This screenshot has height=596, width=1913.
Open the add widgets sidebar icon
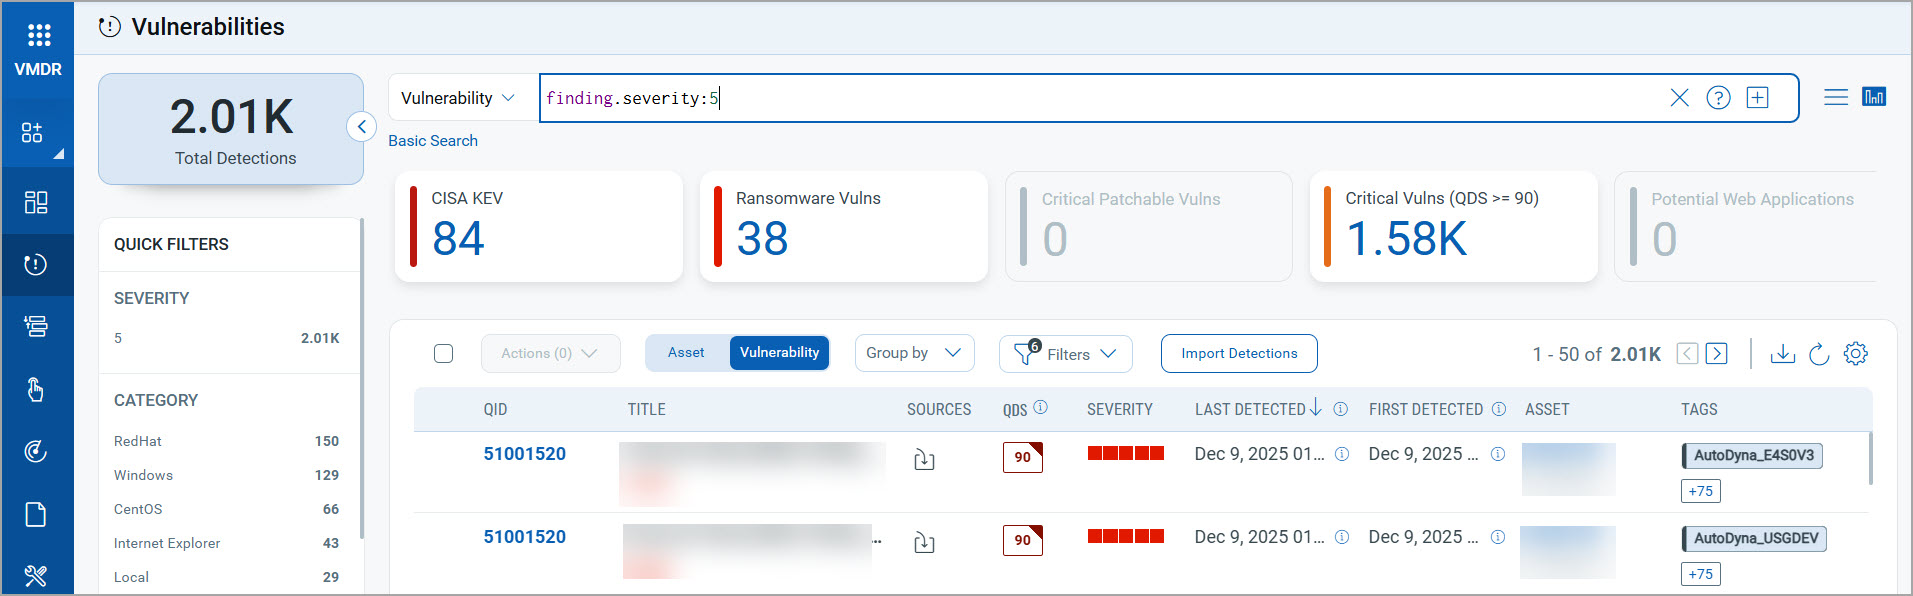pos(33,133)
